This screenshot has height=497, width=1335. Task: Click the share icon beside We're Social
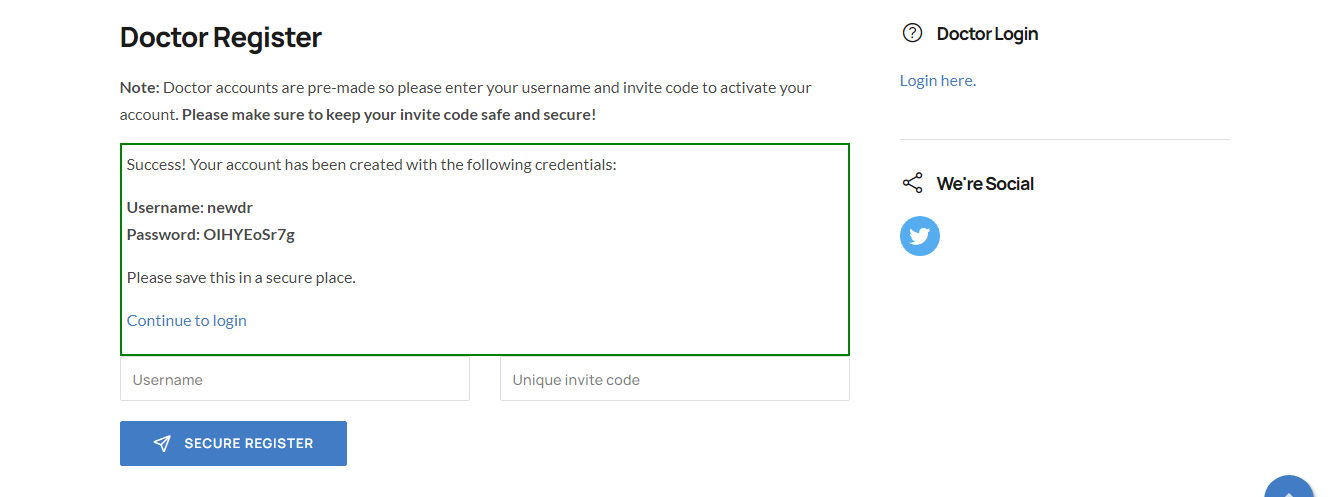(912, 183)
